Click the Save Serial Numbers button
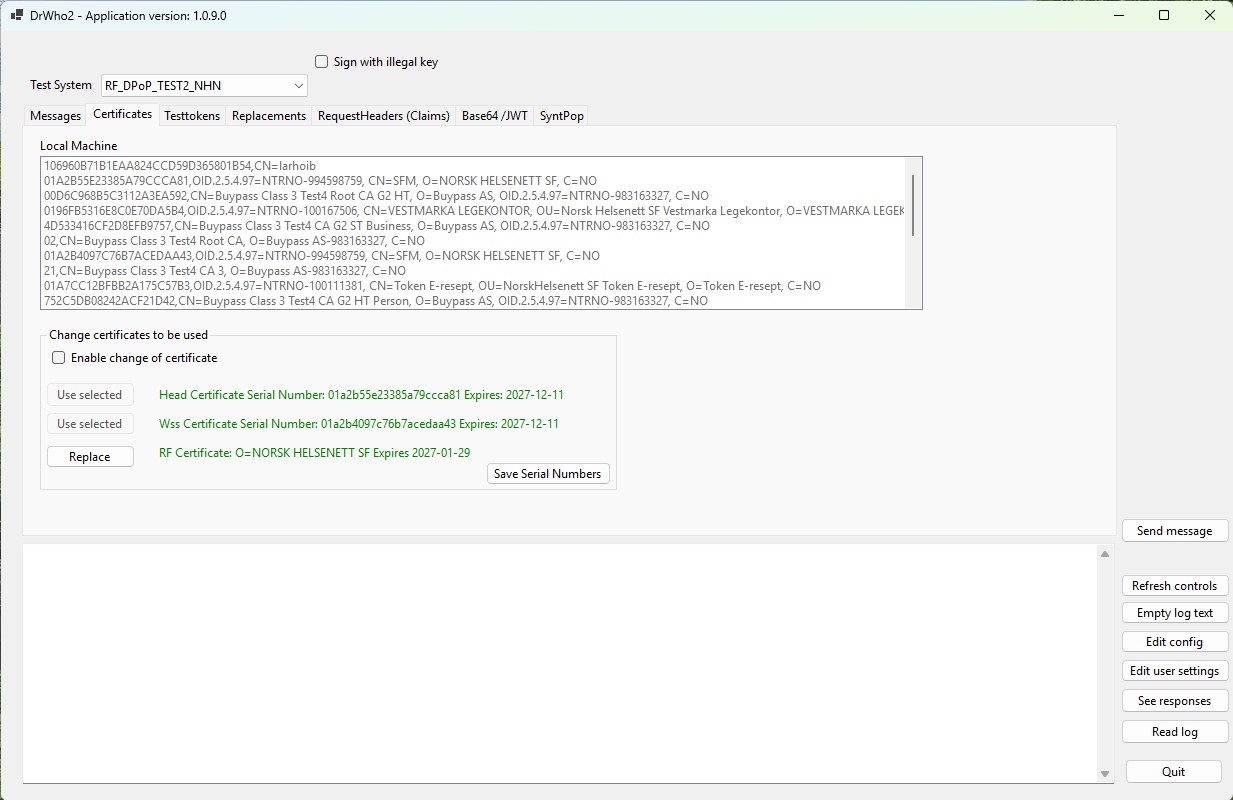The image size is (1233, 800). [x=547, y=474]
